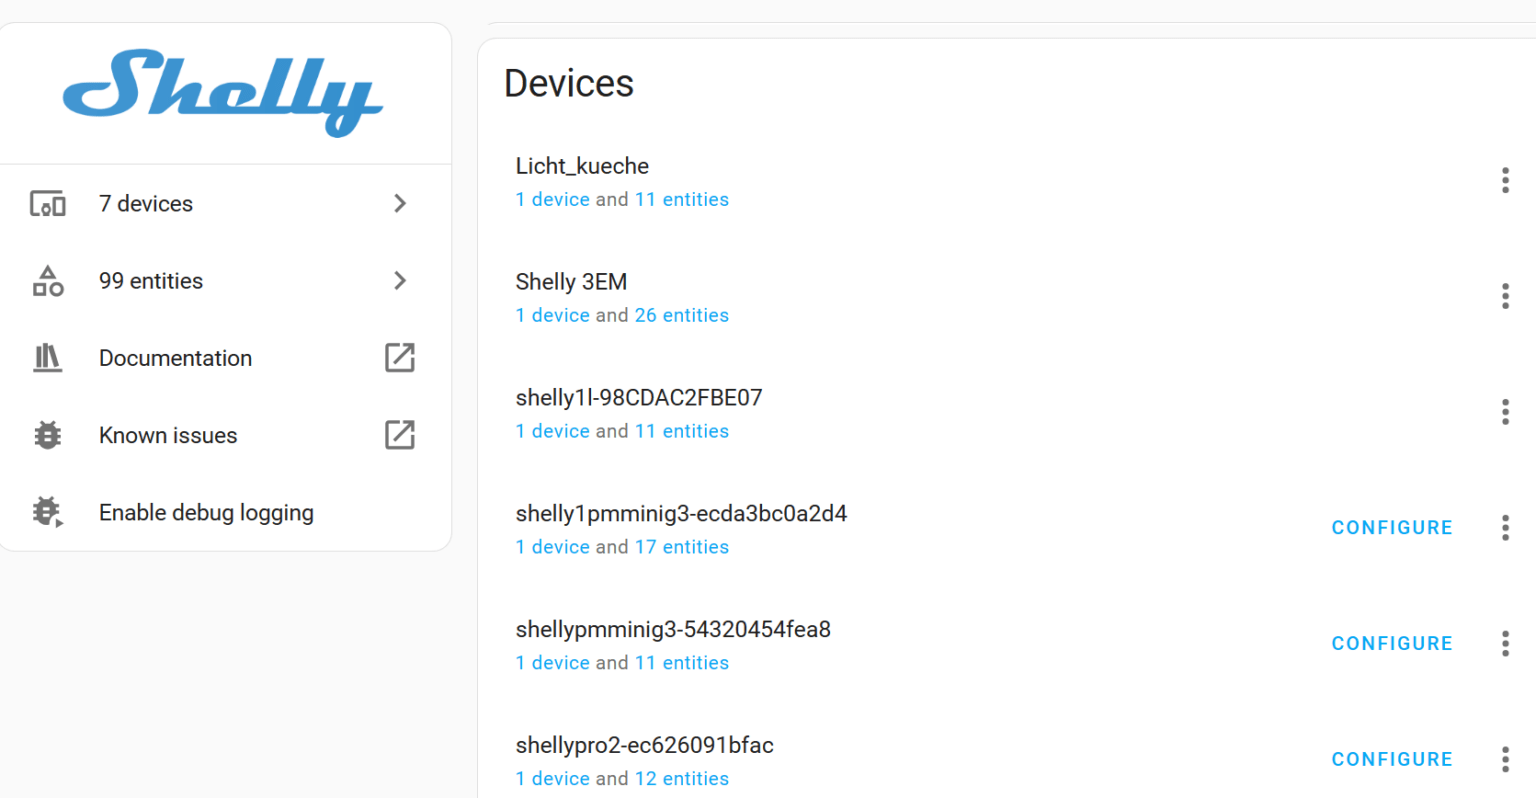Click the 17 entities link for shelly1pmminig3
Viewport: 1536px width, 798px height.
[682, 546]
